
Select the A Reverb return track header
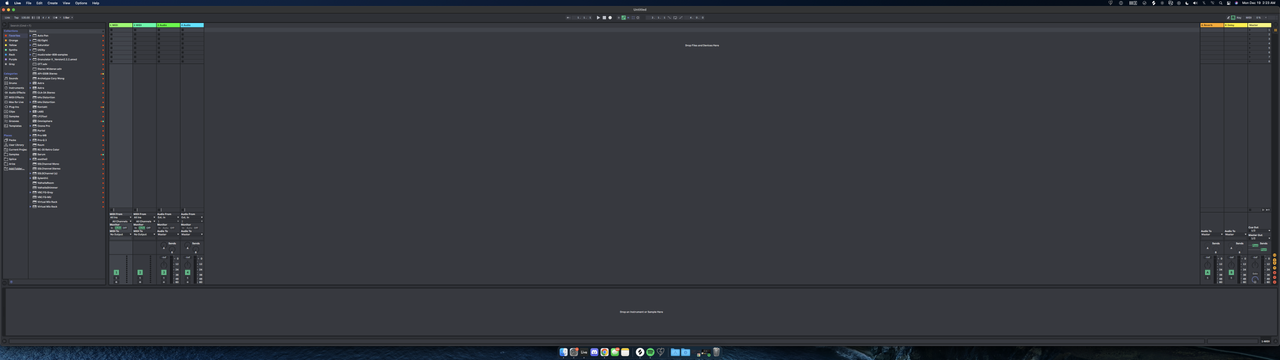point(1211,25)
